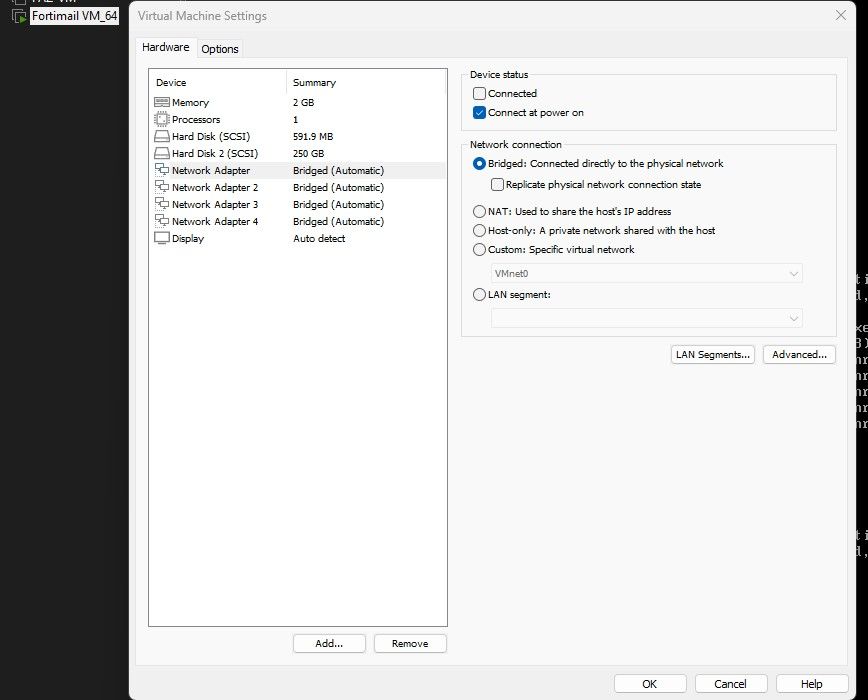
Task: Select the Network Adapter 3 row
Action: (x=299, y=205)
